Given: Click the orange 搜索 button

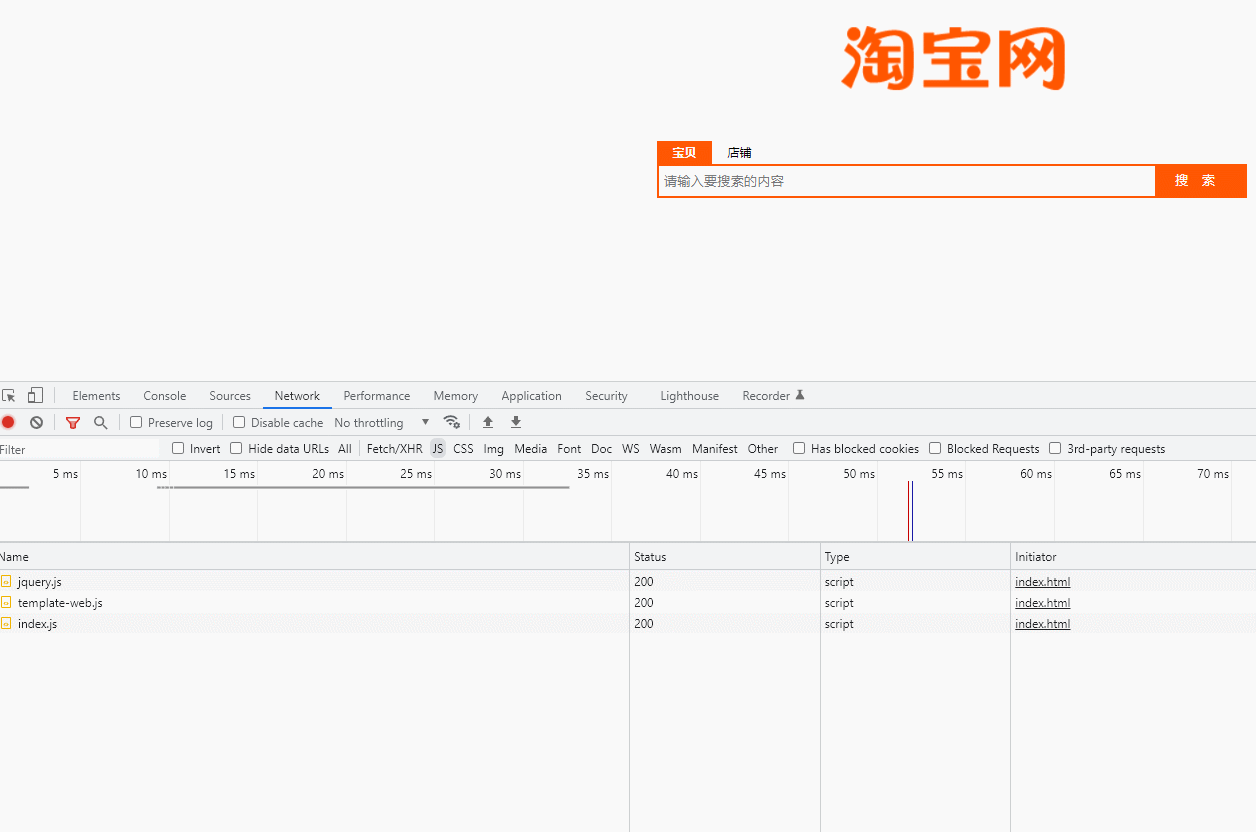Looking at the screenshot, I should pyautogui.click(x=1201, y=181).
